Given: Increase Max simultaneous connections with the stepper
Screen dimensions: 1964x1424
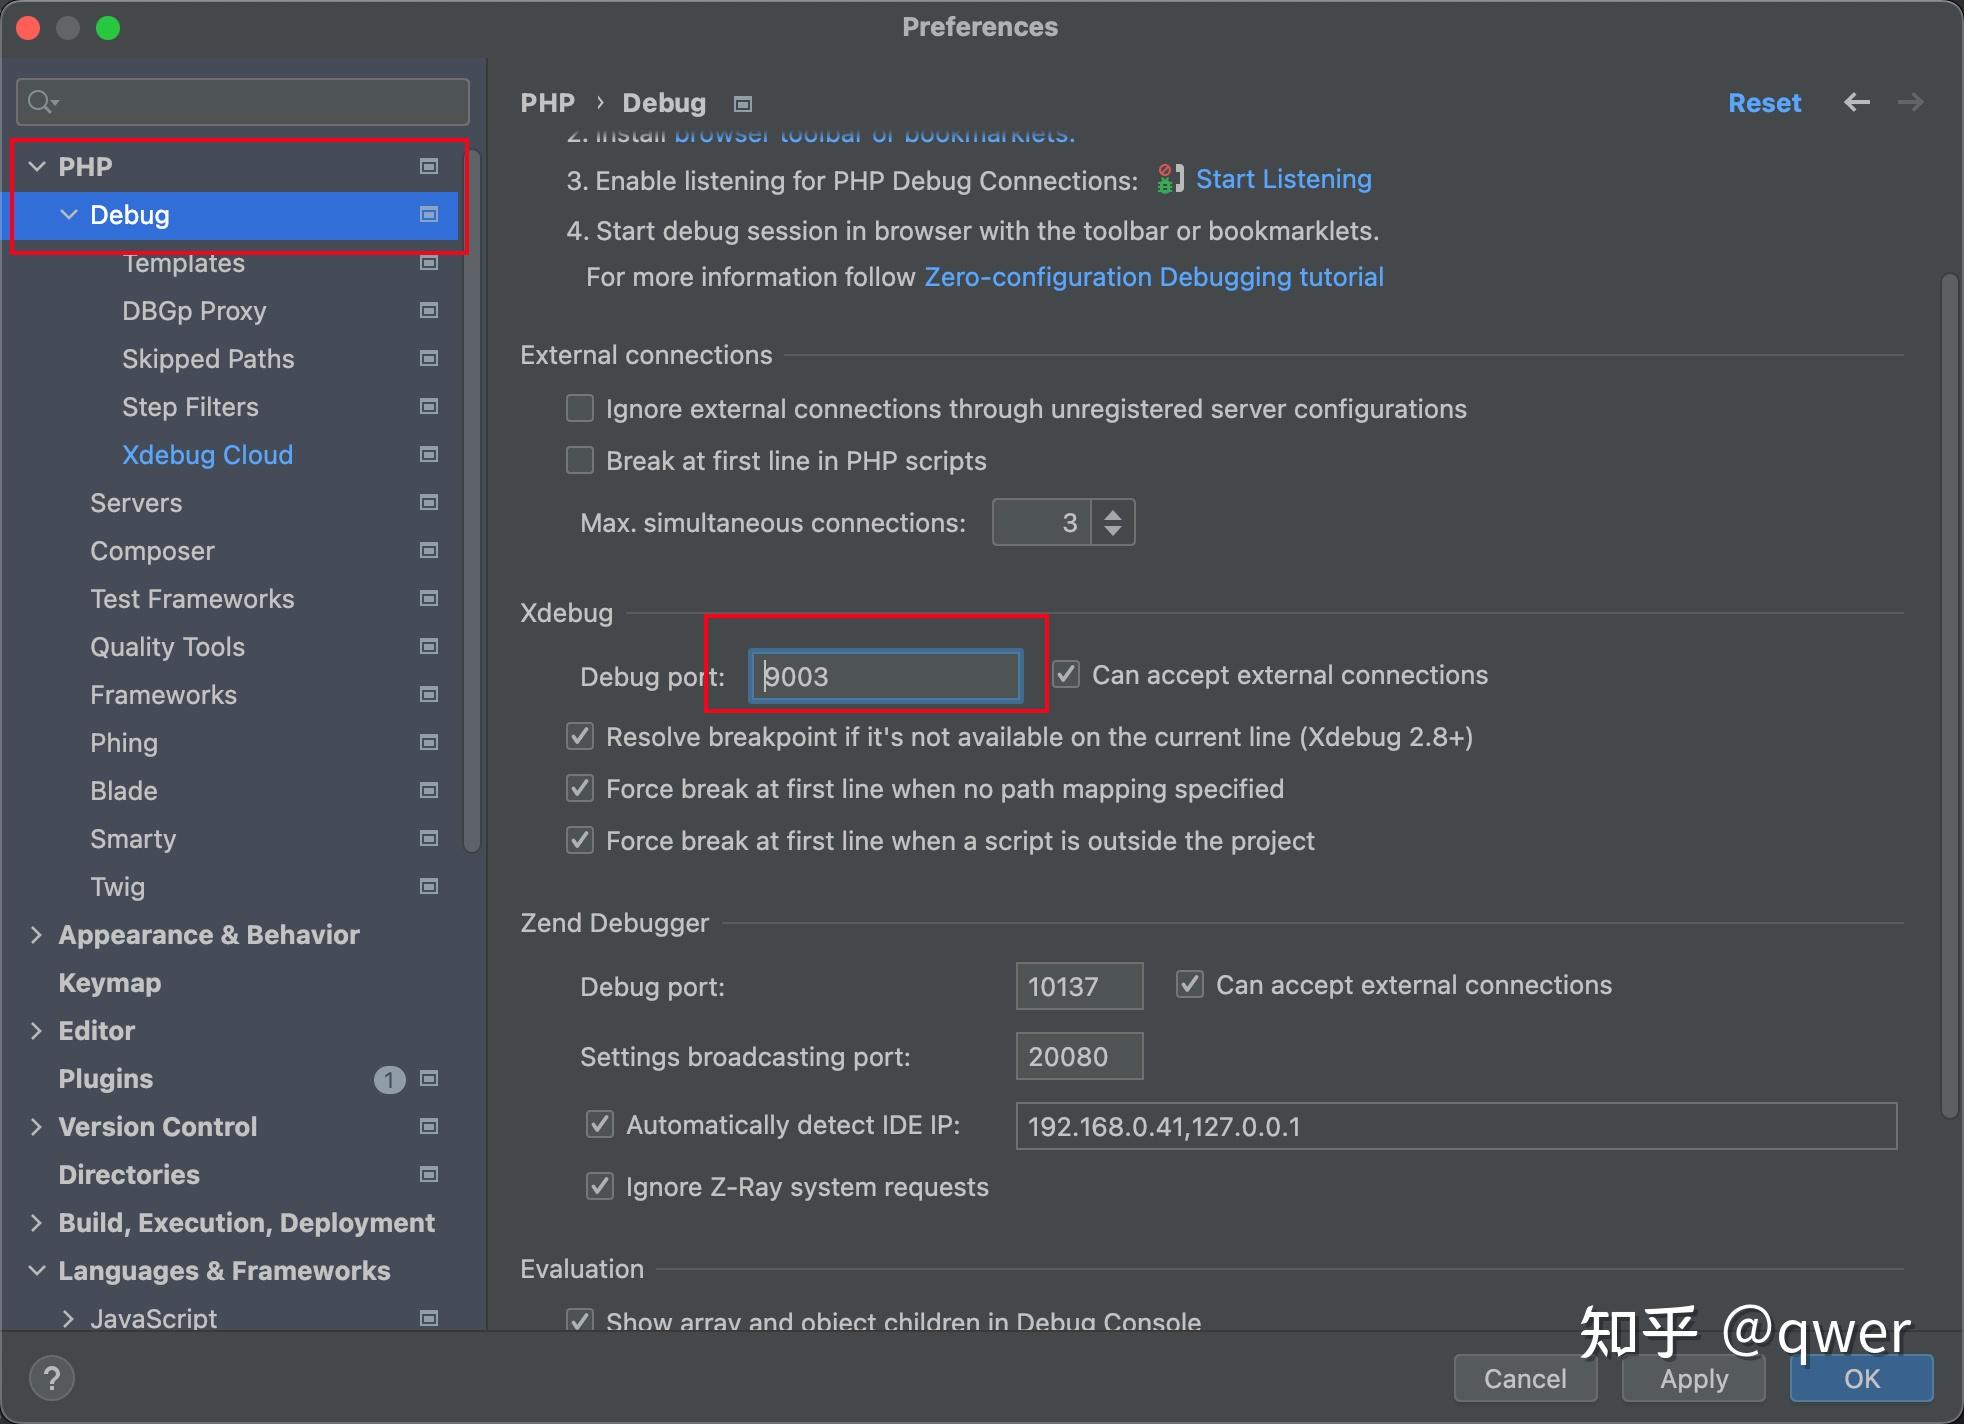Looking at the screenshot, I should pyautogui.click(x=1112, y=513).
